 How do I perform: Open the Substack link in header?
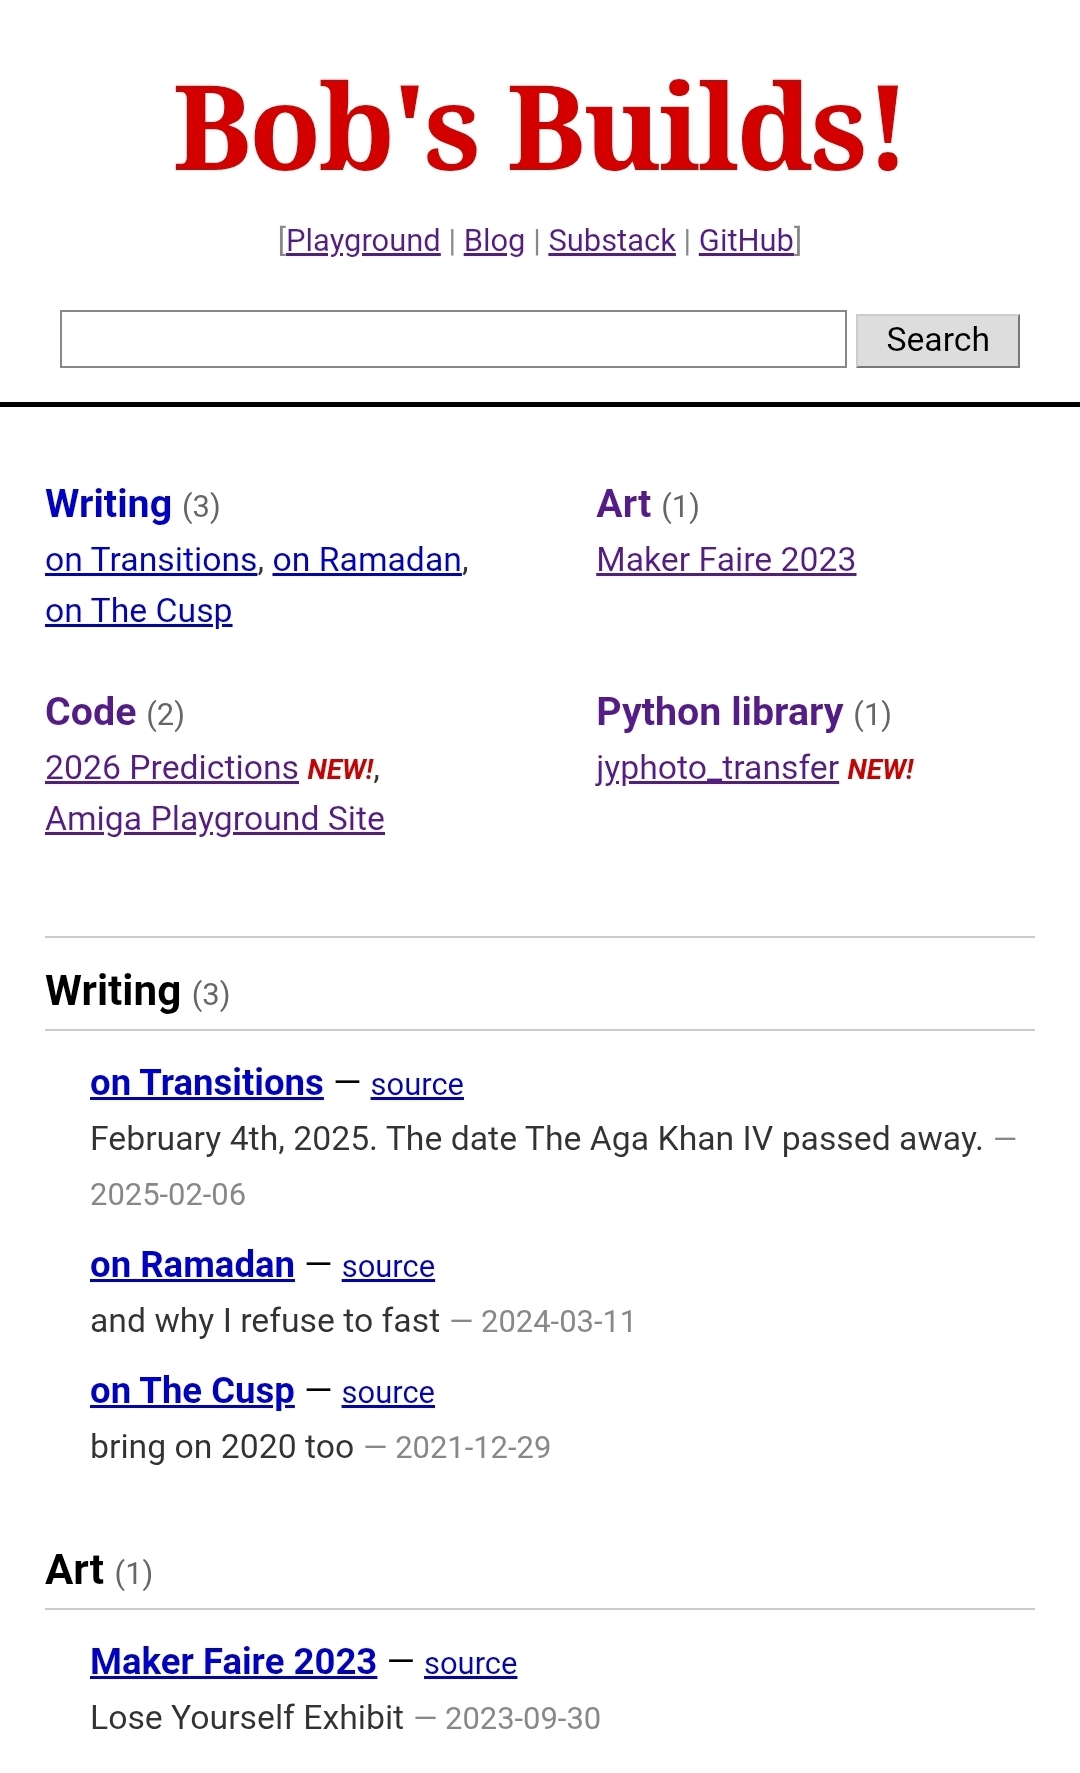pyautogui.click(x=612, y=241)
